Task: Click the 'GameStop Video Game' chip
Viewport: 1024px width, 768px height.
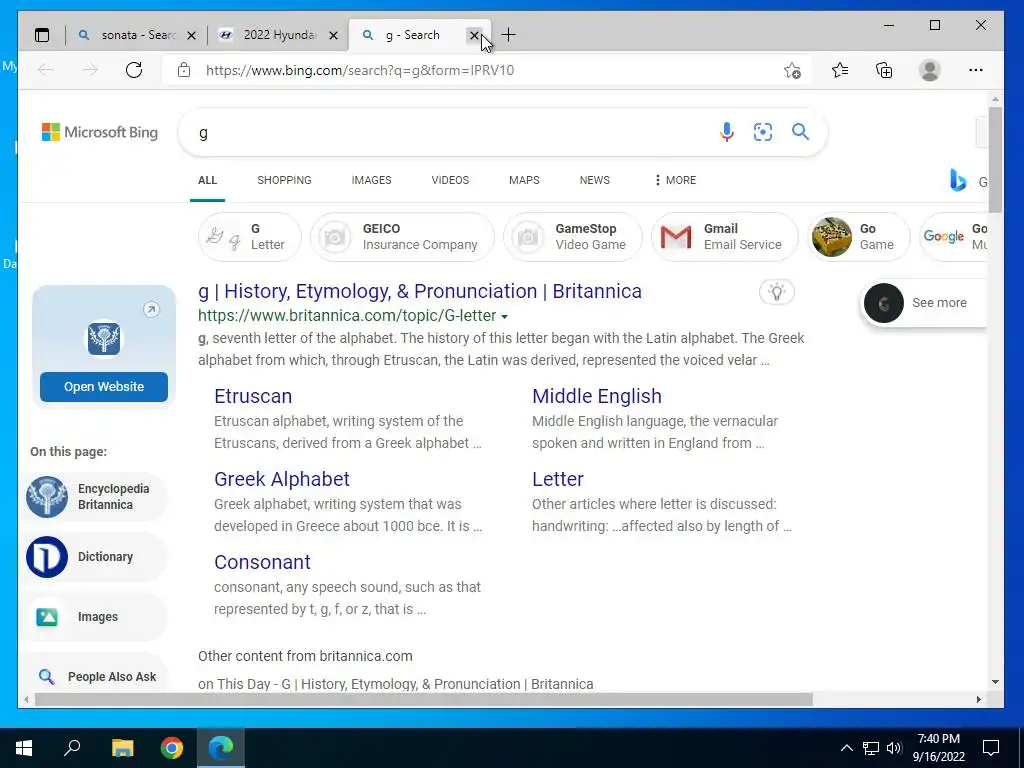Action: pyautogui.click(x=573, y=237)
